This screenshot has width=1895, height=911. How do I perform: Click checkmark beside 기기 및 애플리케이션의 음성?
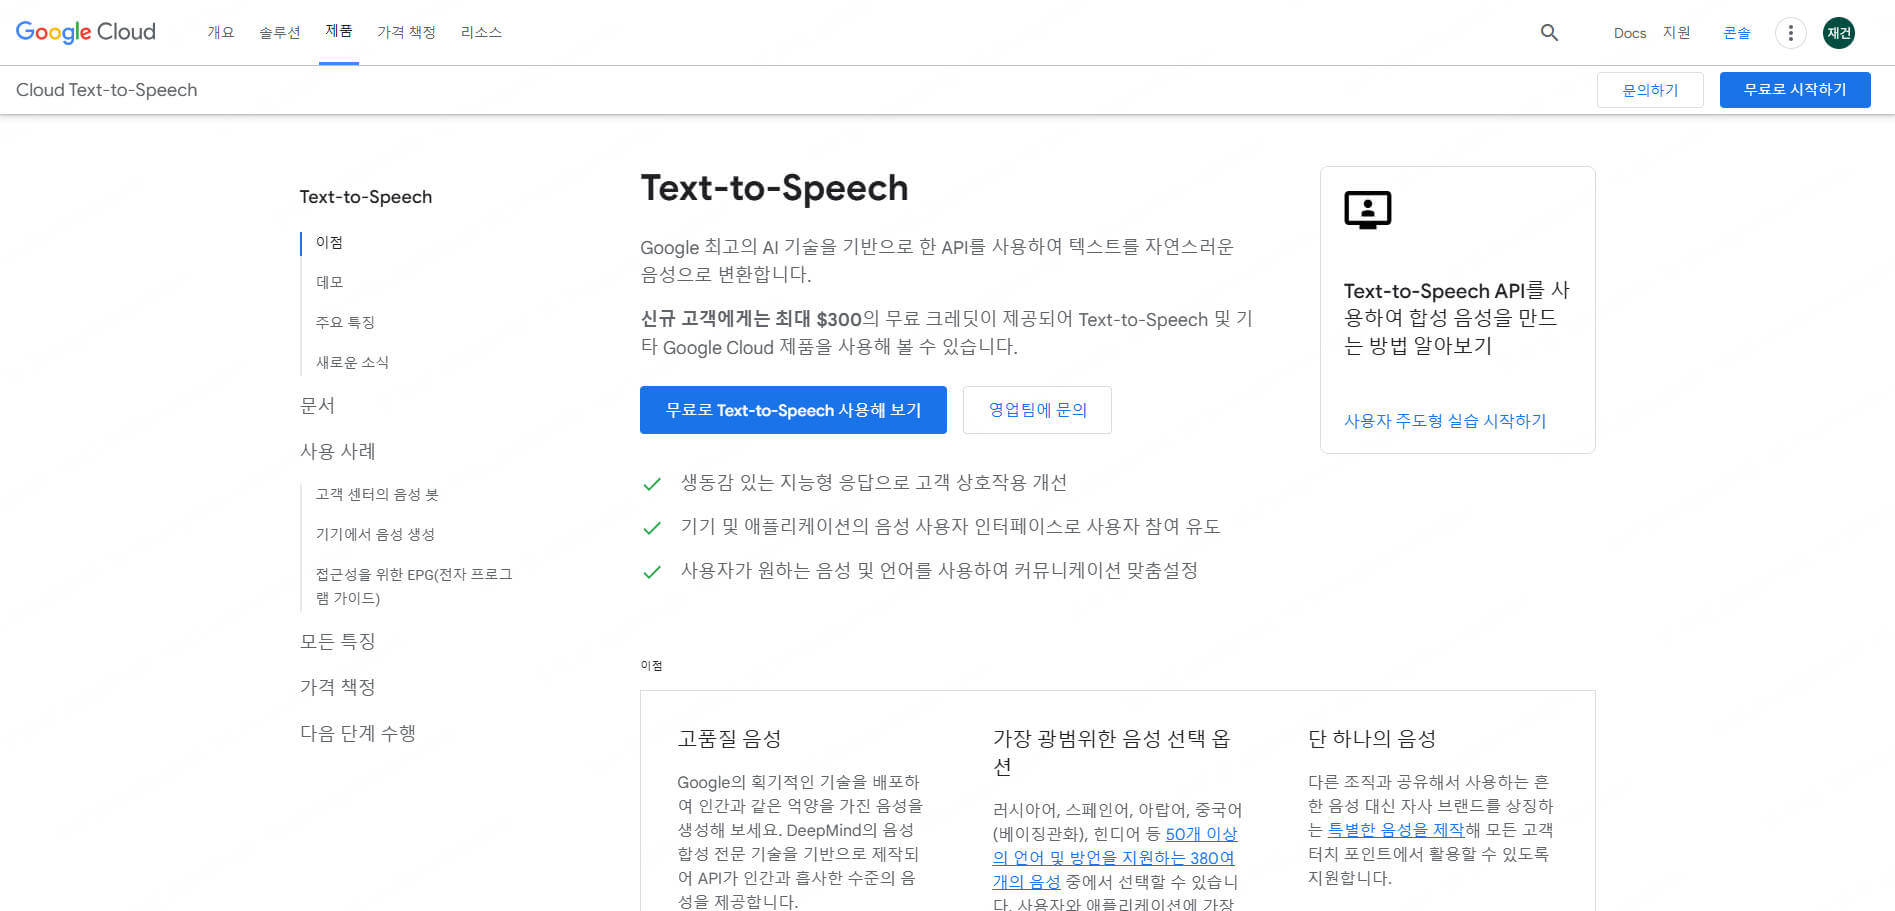(x=652, y=528)
